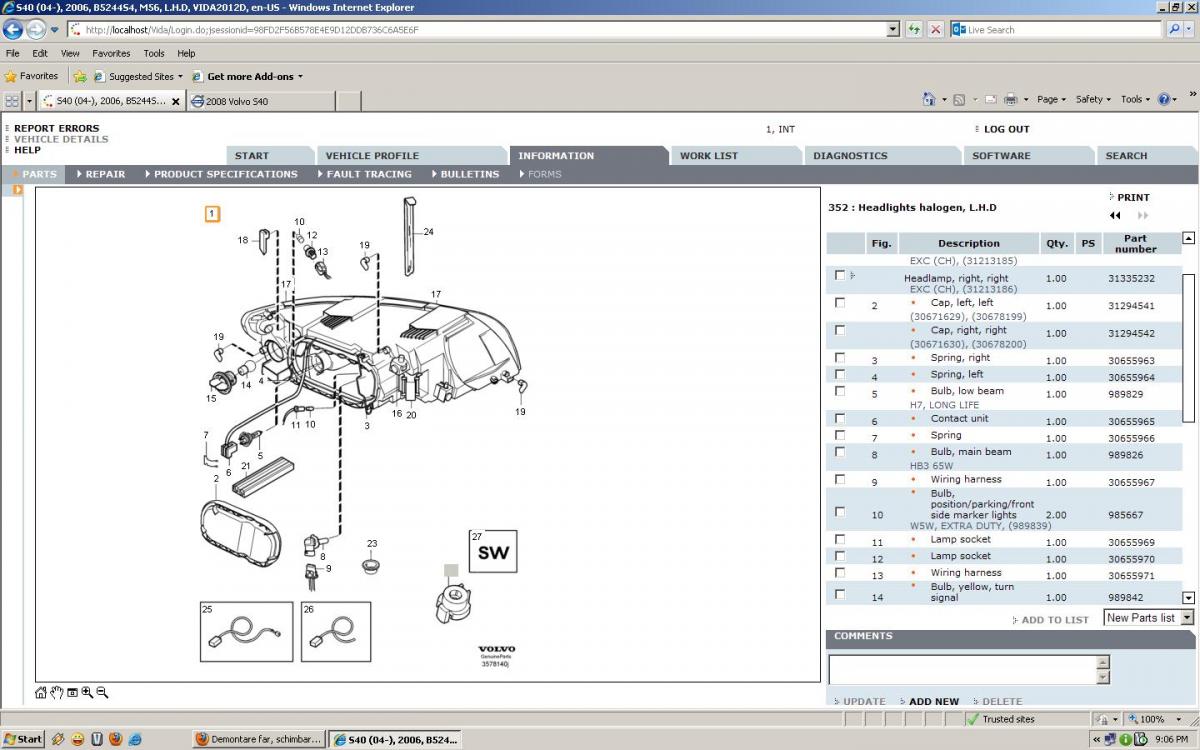Open the search provider dropdown arrow

1189,29
